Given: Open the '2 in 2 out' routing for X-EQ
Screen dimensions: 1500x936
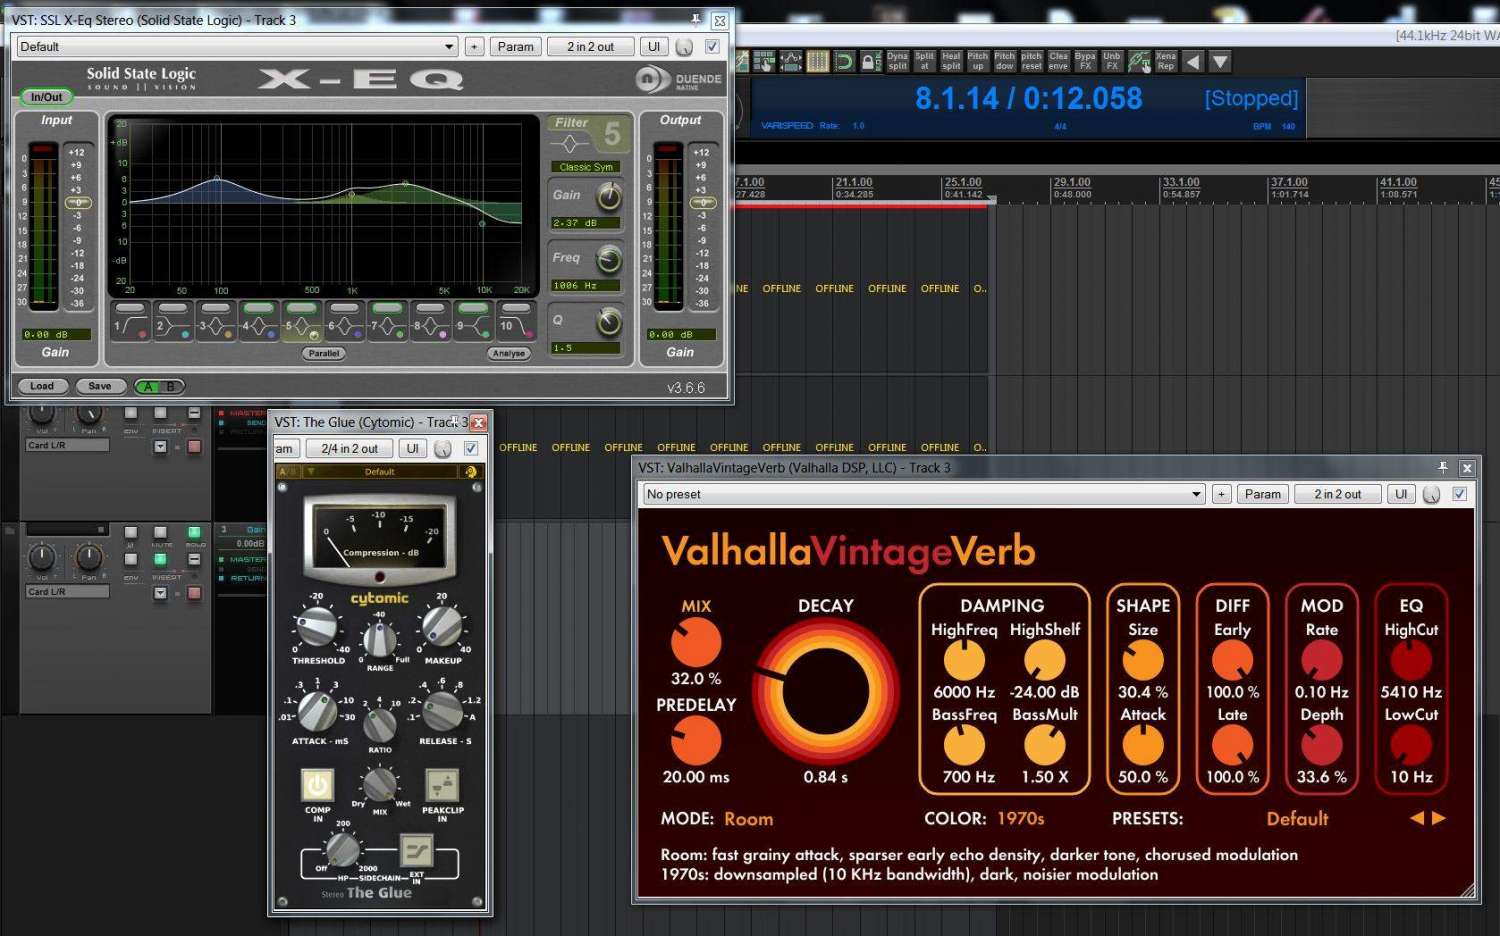Looking at the screenshot, I should (590, 46).
